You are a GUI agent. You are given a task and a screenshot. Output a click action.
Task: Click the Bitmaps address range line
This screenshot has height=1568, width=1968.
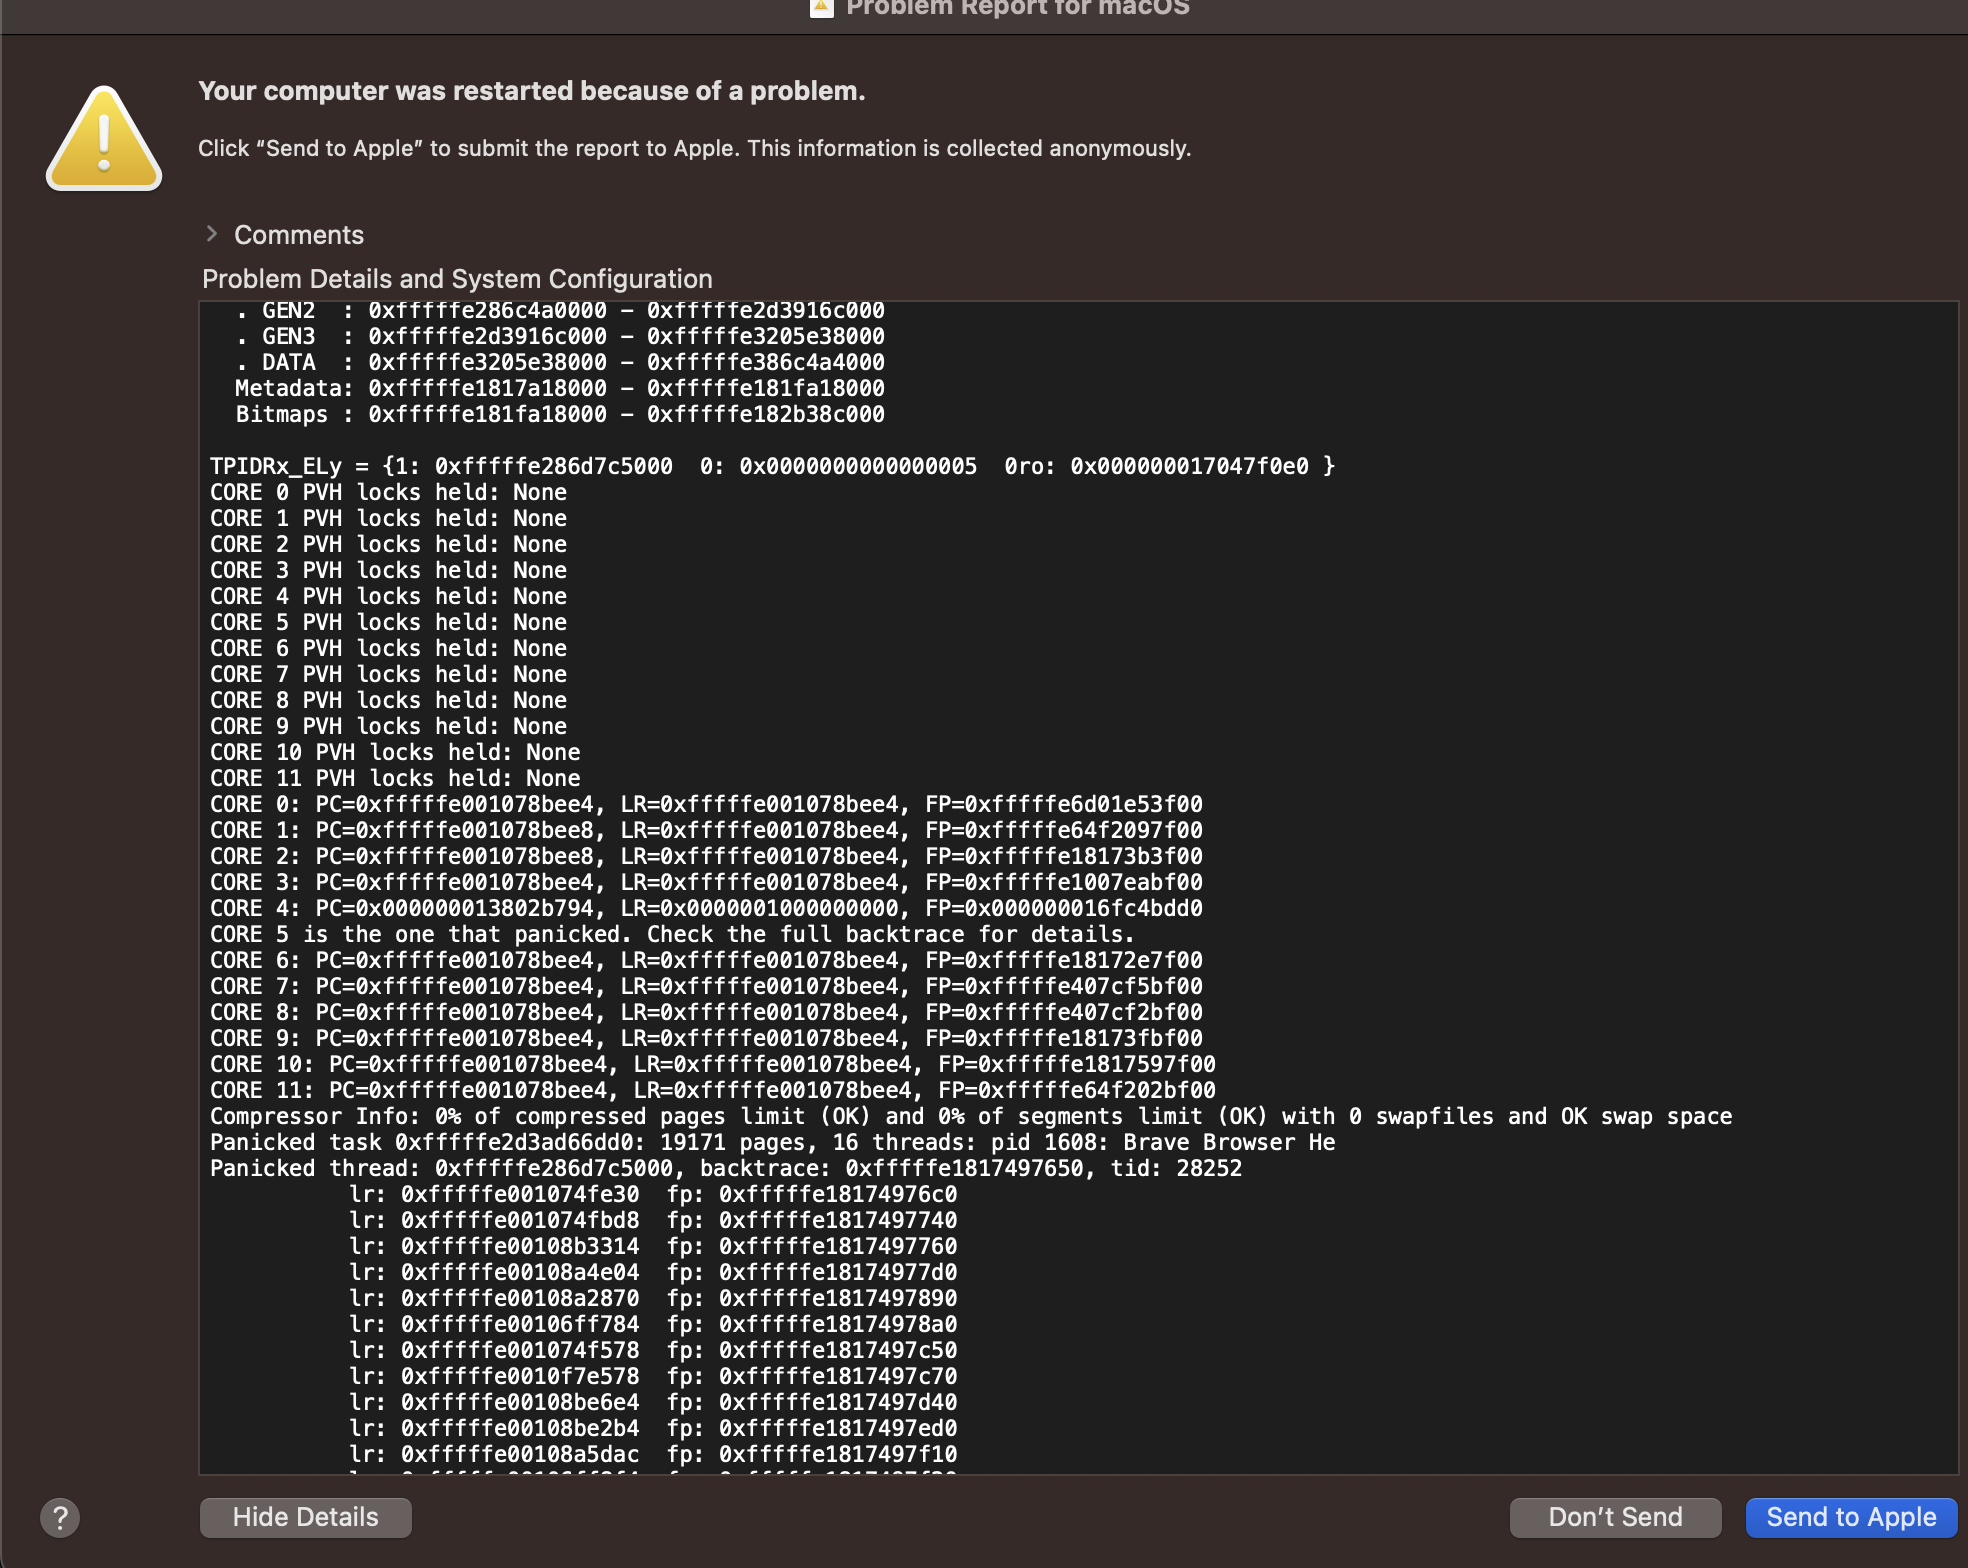559,414
